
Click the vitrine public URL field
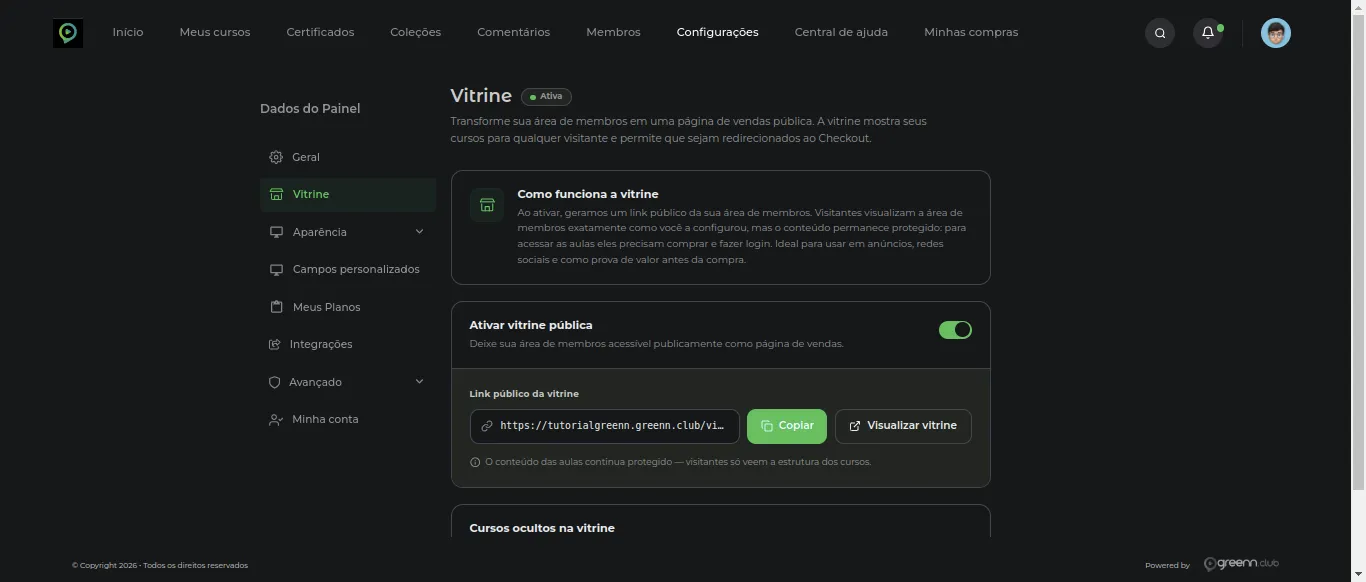pyautogui.click(x=605, y=426)
